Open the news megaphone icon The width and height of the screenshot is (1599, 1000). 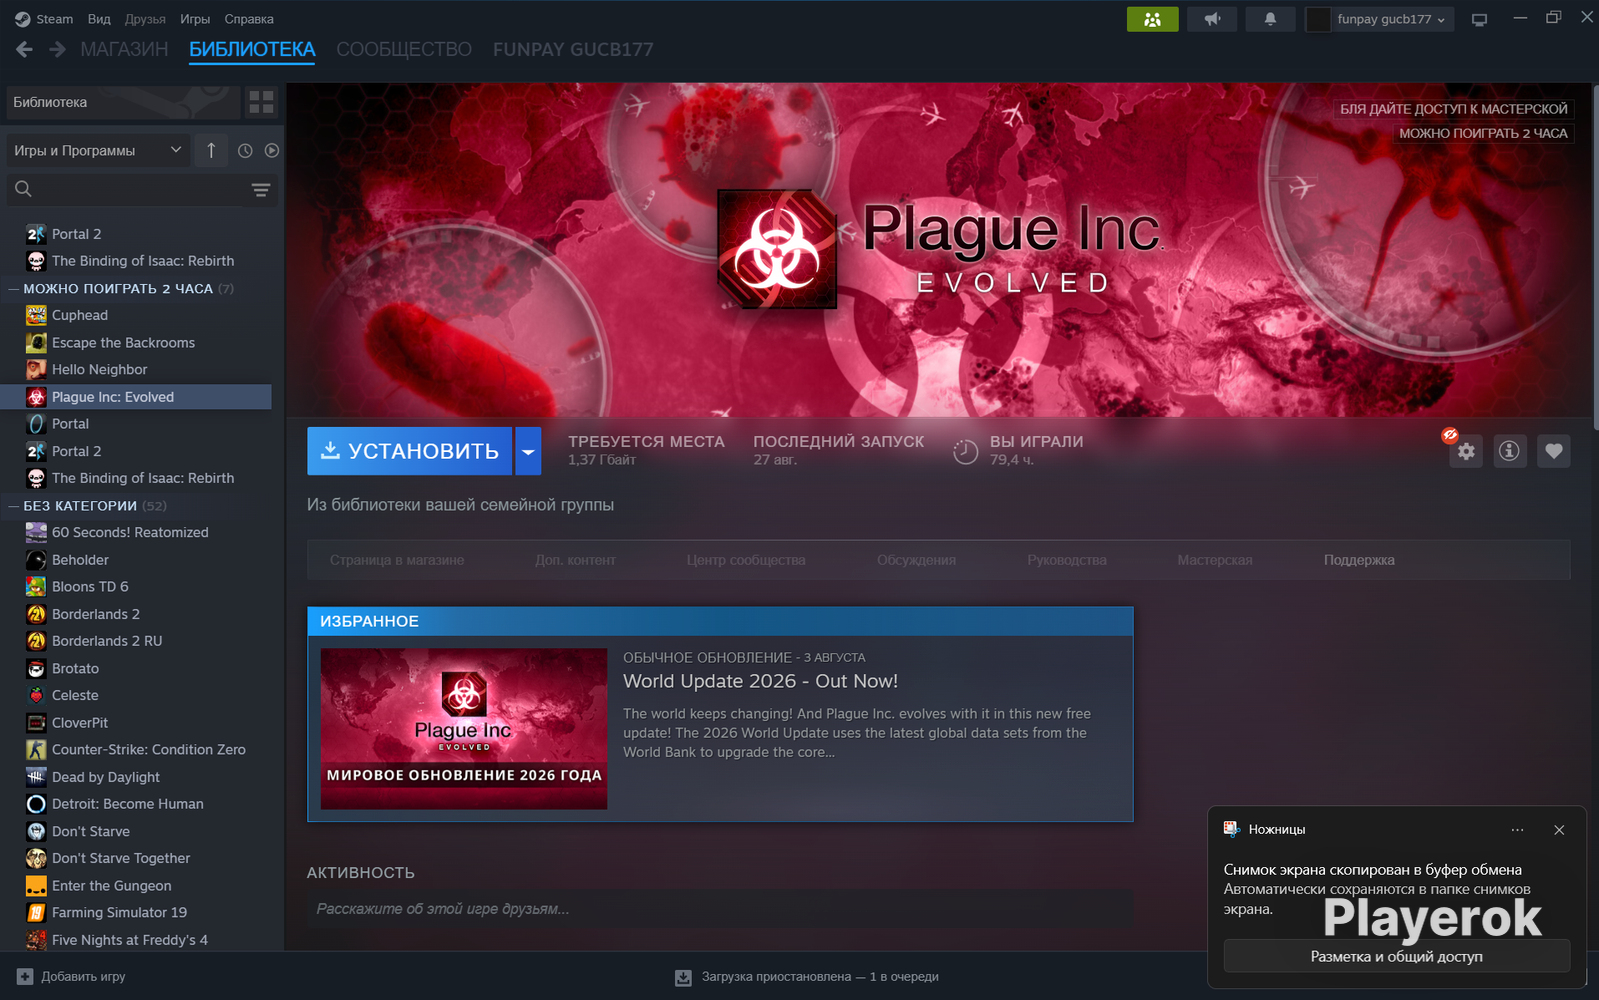pyautogui.click(x=1212, y=19)
